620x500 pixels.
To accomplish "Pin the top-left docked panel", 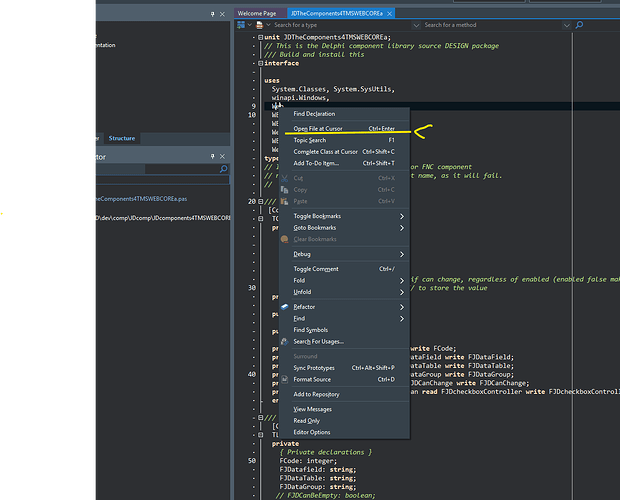I will tap(212, 13).
